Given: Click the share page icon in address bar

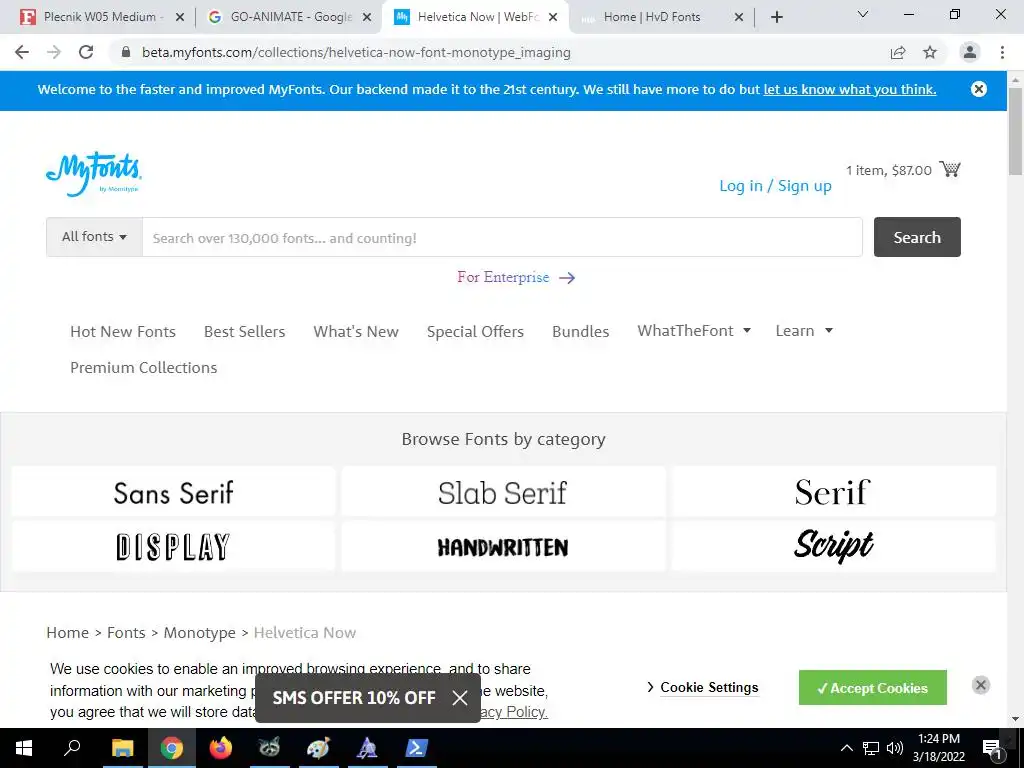Looking at the screenshot, I should [x=898, y=52].
